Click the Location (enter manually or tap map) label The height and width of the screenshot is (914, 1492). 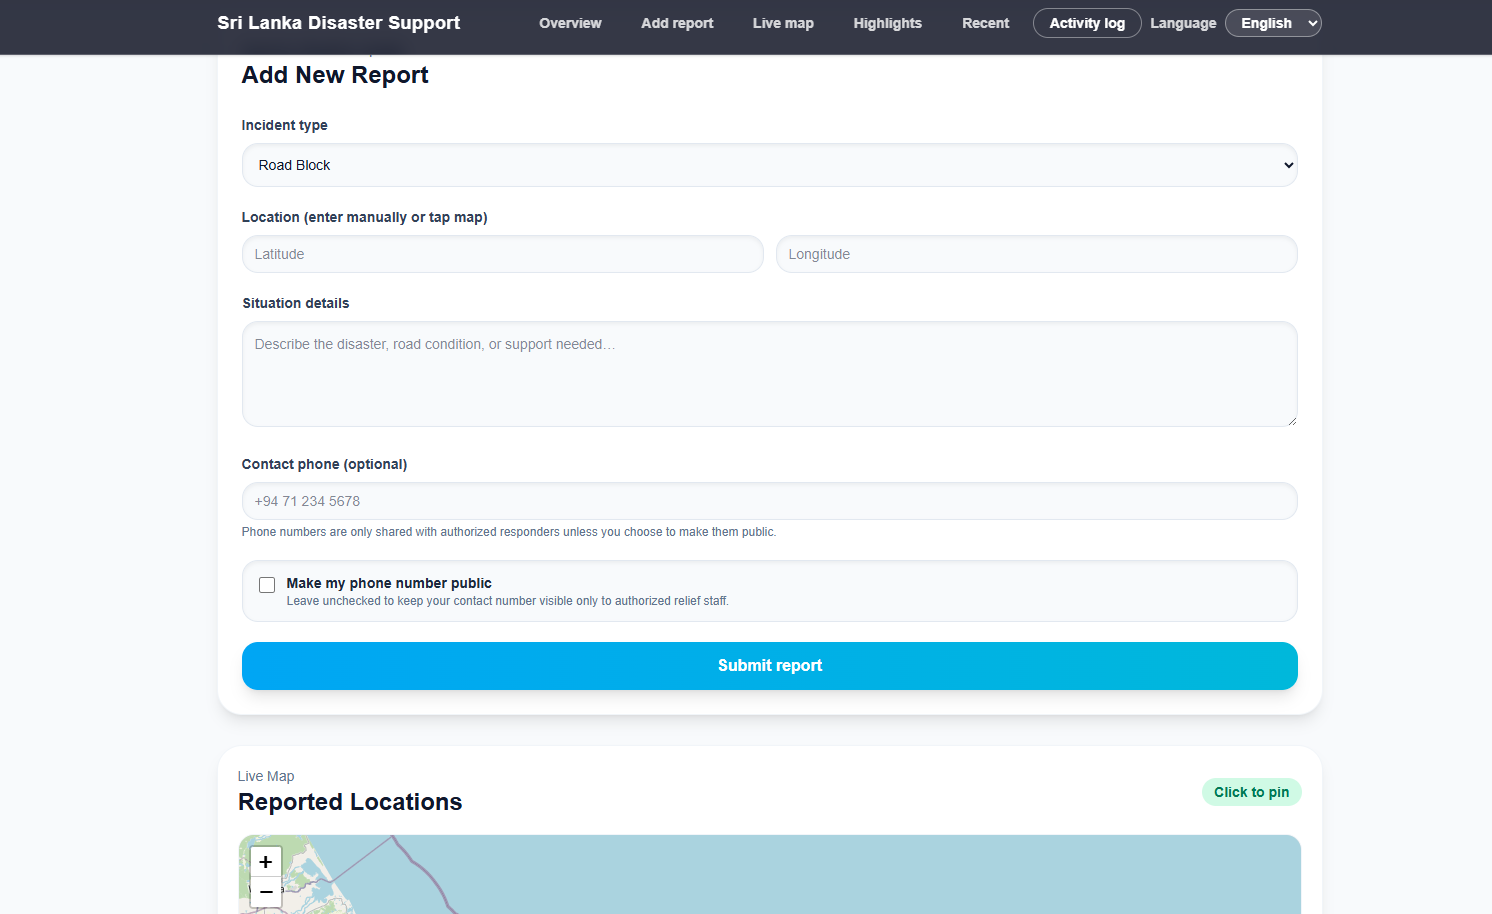click(x=364, y=217)
